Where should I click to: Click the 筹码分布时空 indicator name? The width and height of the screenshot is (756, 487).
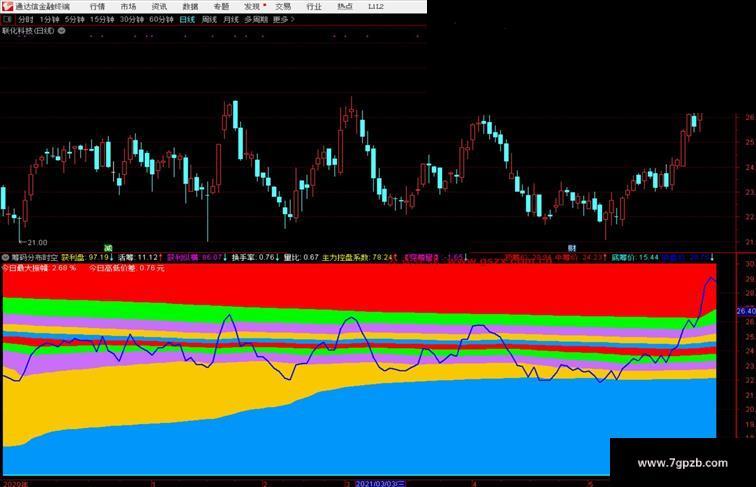point(34,258)
